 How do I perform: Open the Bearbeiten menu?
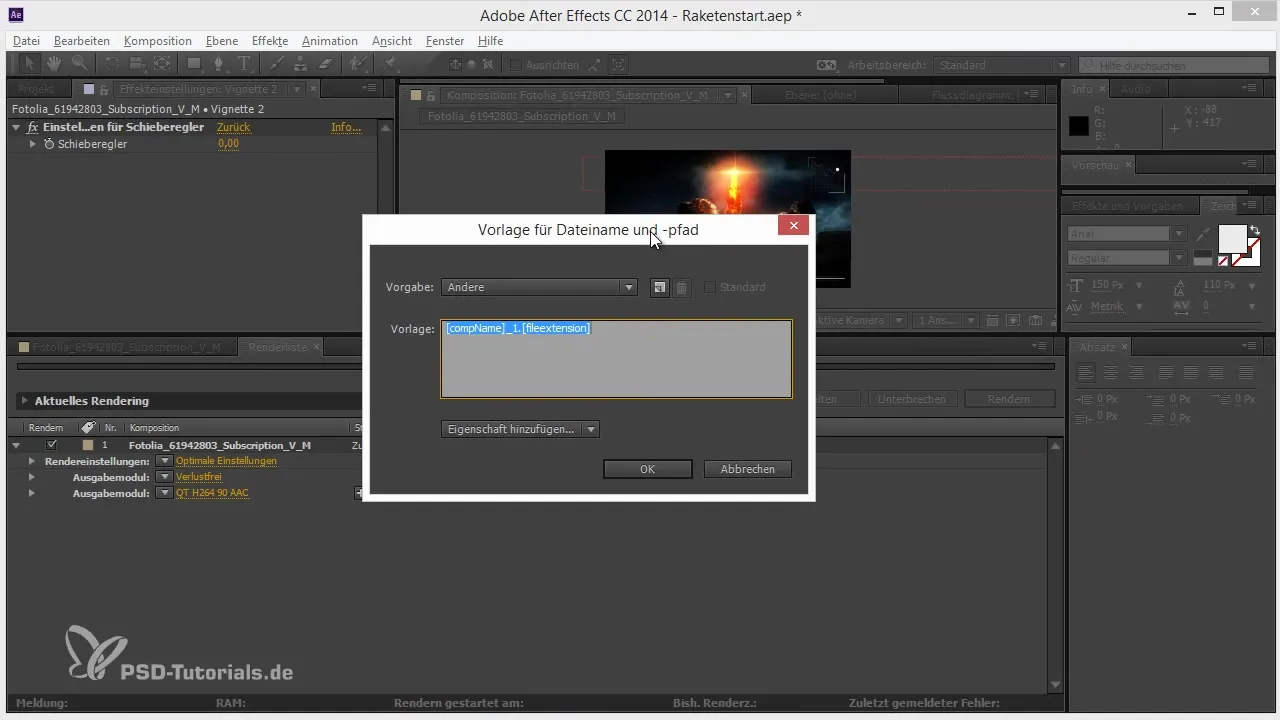coord(82,41)
